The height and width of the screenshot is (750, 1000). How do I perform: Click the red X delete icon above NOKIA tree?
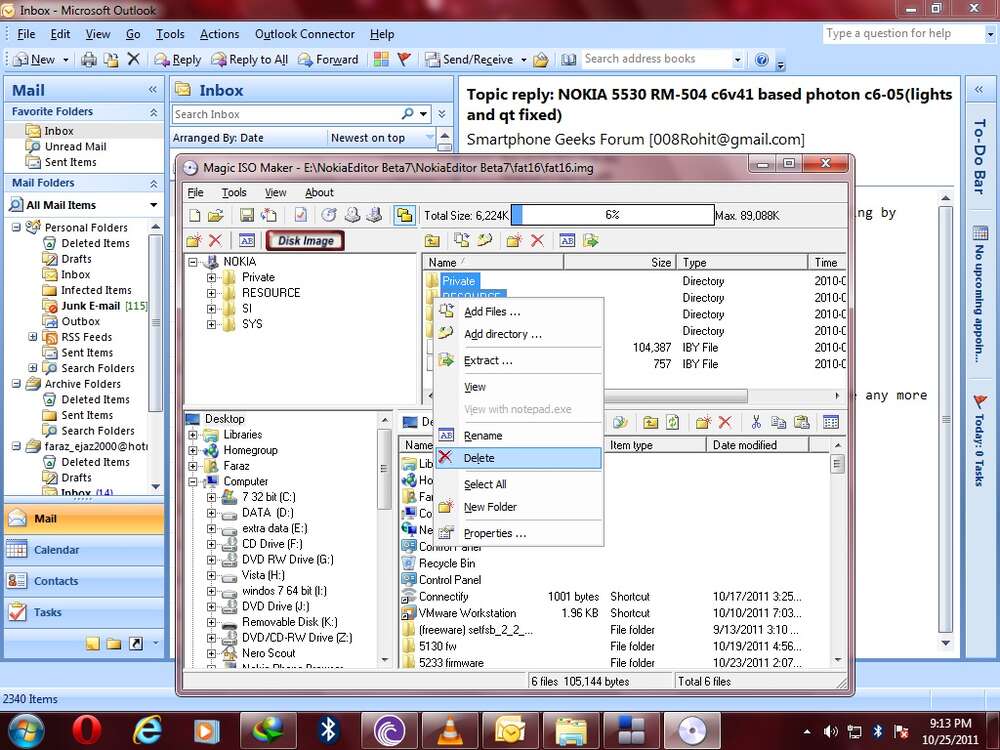point(215,240)
